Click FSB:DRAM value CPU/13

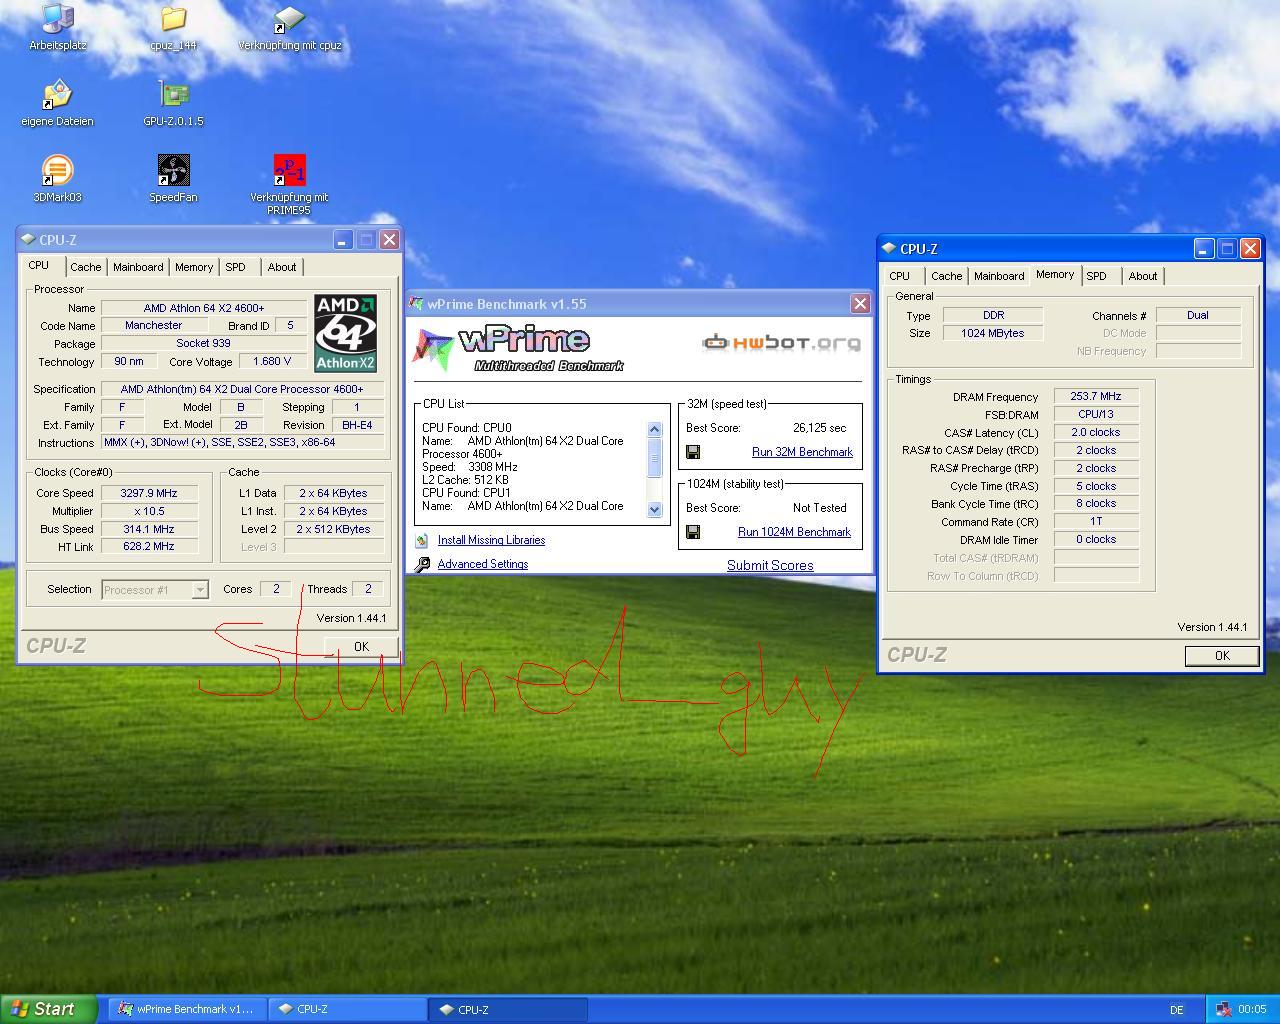coord(1096,414)
